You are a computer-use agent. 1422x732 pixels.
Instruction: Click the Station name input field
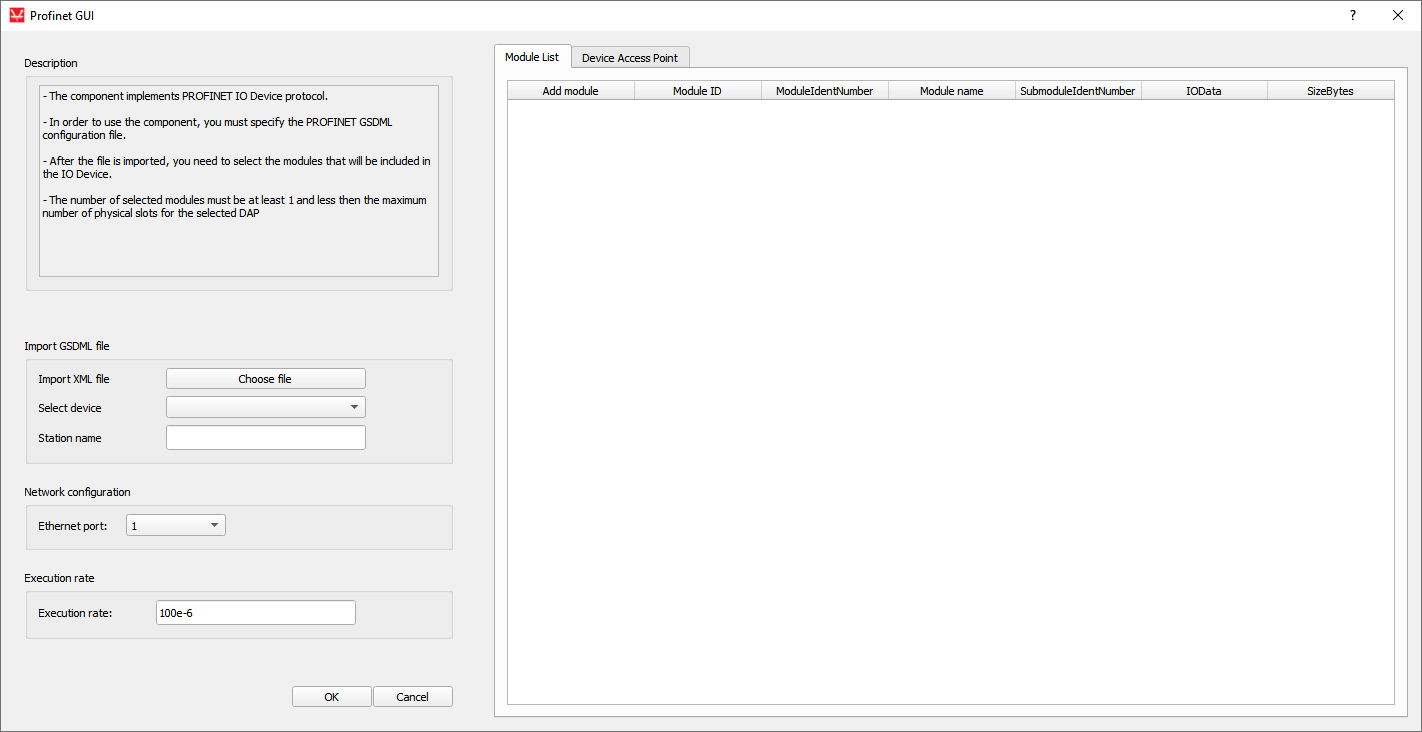coord(265,438)
